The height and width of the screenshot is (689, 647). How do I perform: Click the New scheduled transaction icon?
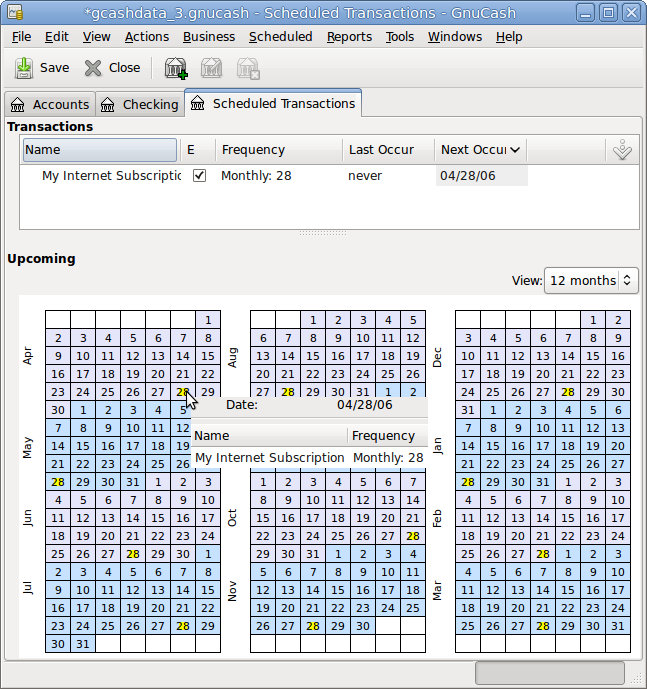(x=176, y=68)
